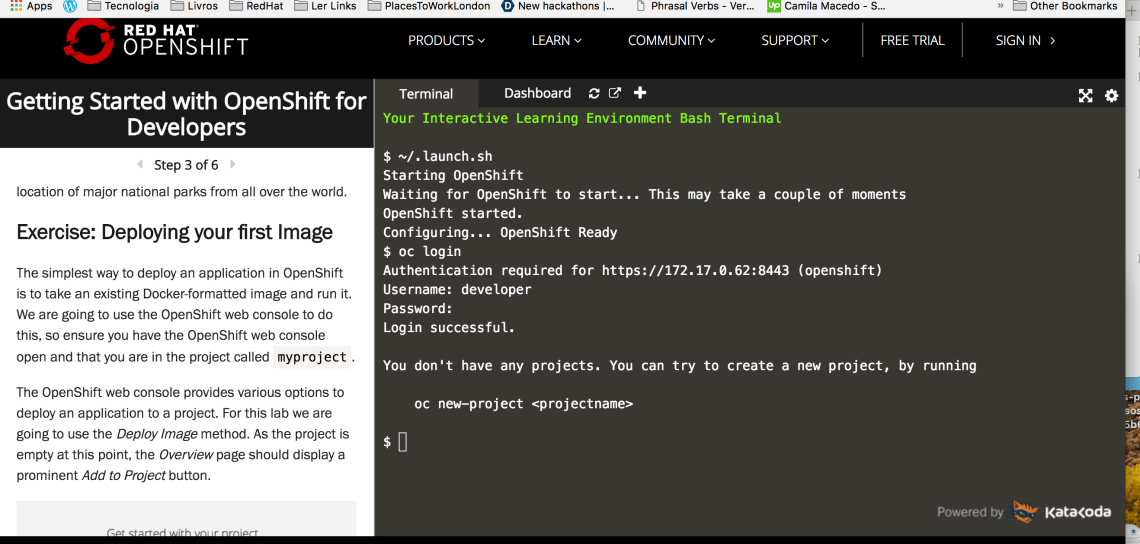Open terminal settings gear icon
Viewport: 1140px width, 544px height.
click(x=1111, y=96)
